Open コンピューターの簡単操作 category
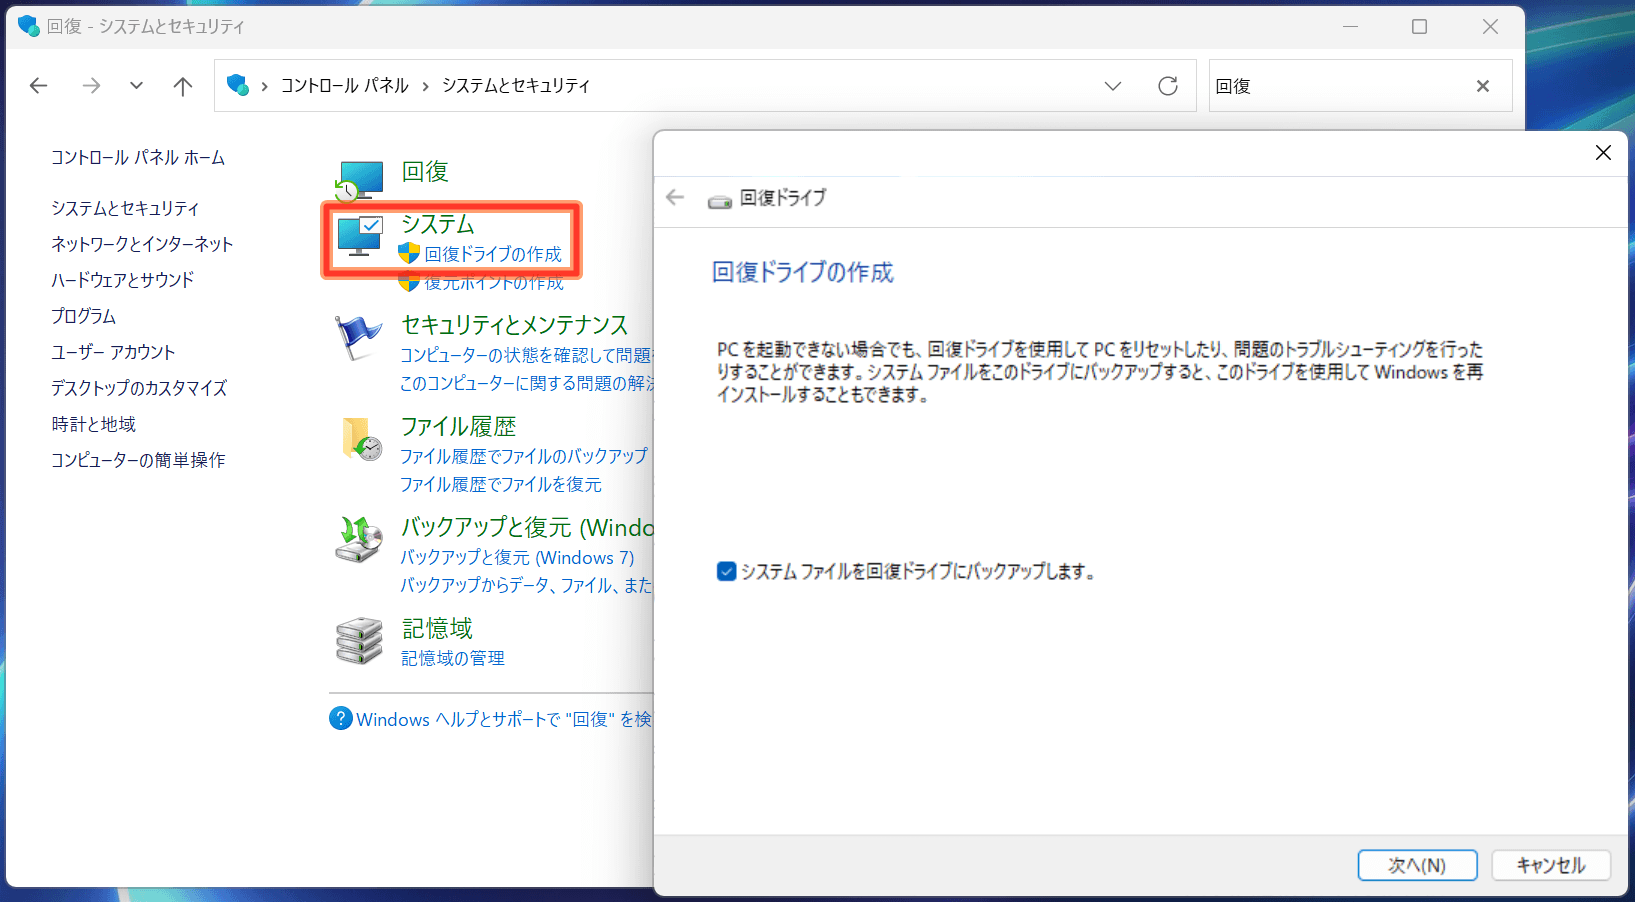 pos(138,460)
